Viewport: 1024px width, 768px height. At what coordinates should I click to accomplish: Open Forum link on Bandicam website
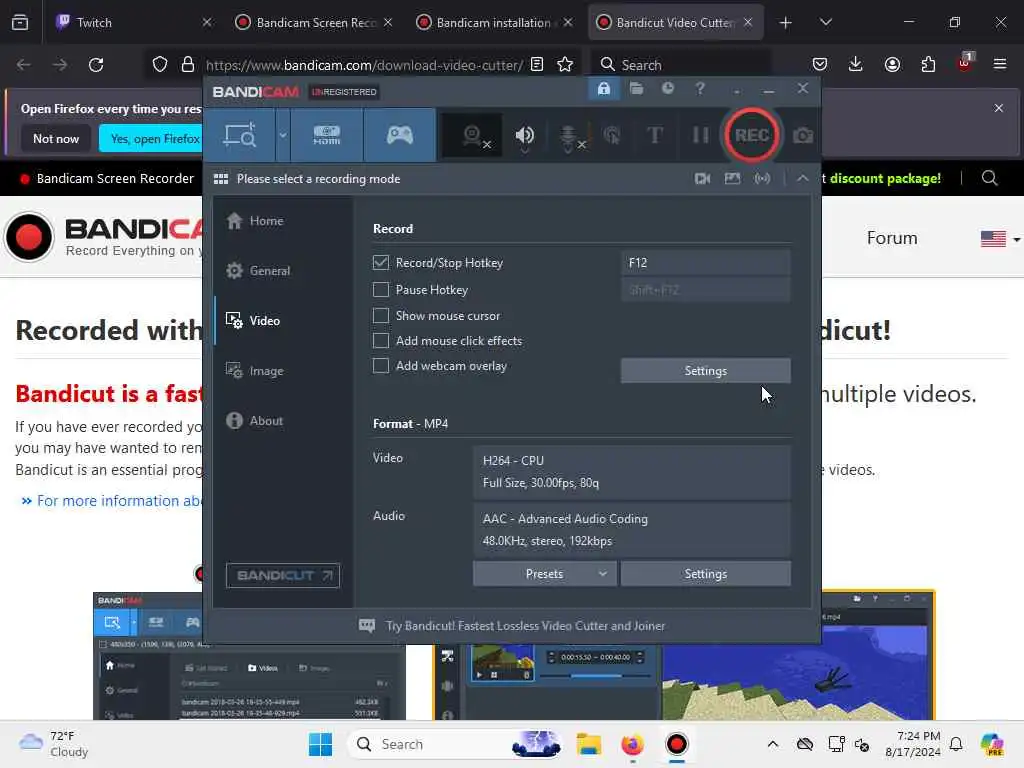892,238
